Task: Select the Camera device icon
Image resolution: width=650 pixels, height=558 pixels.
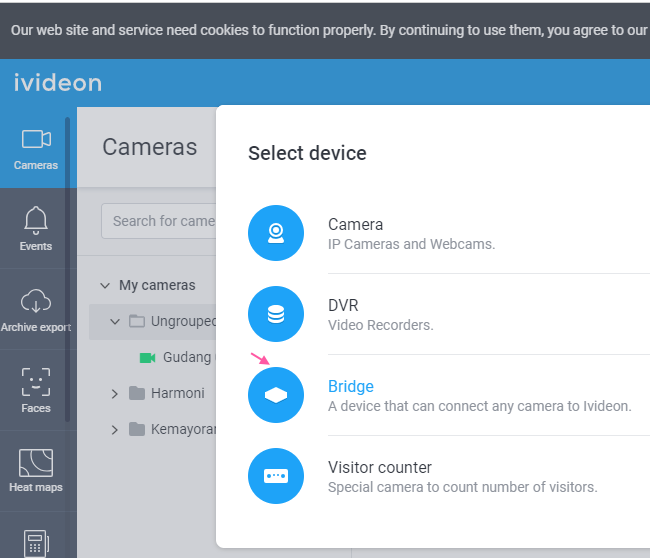Action: pyautogui.click(x=276, y=233)
